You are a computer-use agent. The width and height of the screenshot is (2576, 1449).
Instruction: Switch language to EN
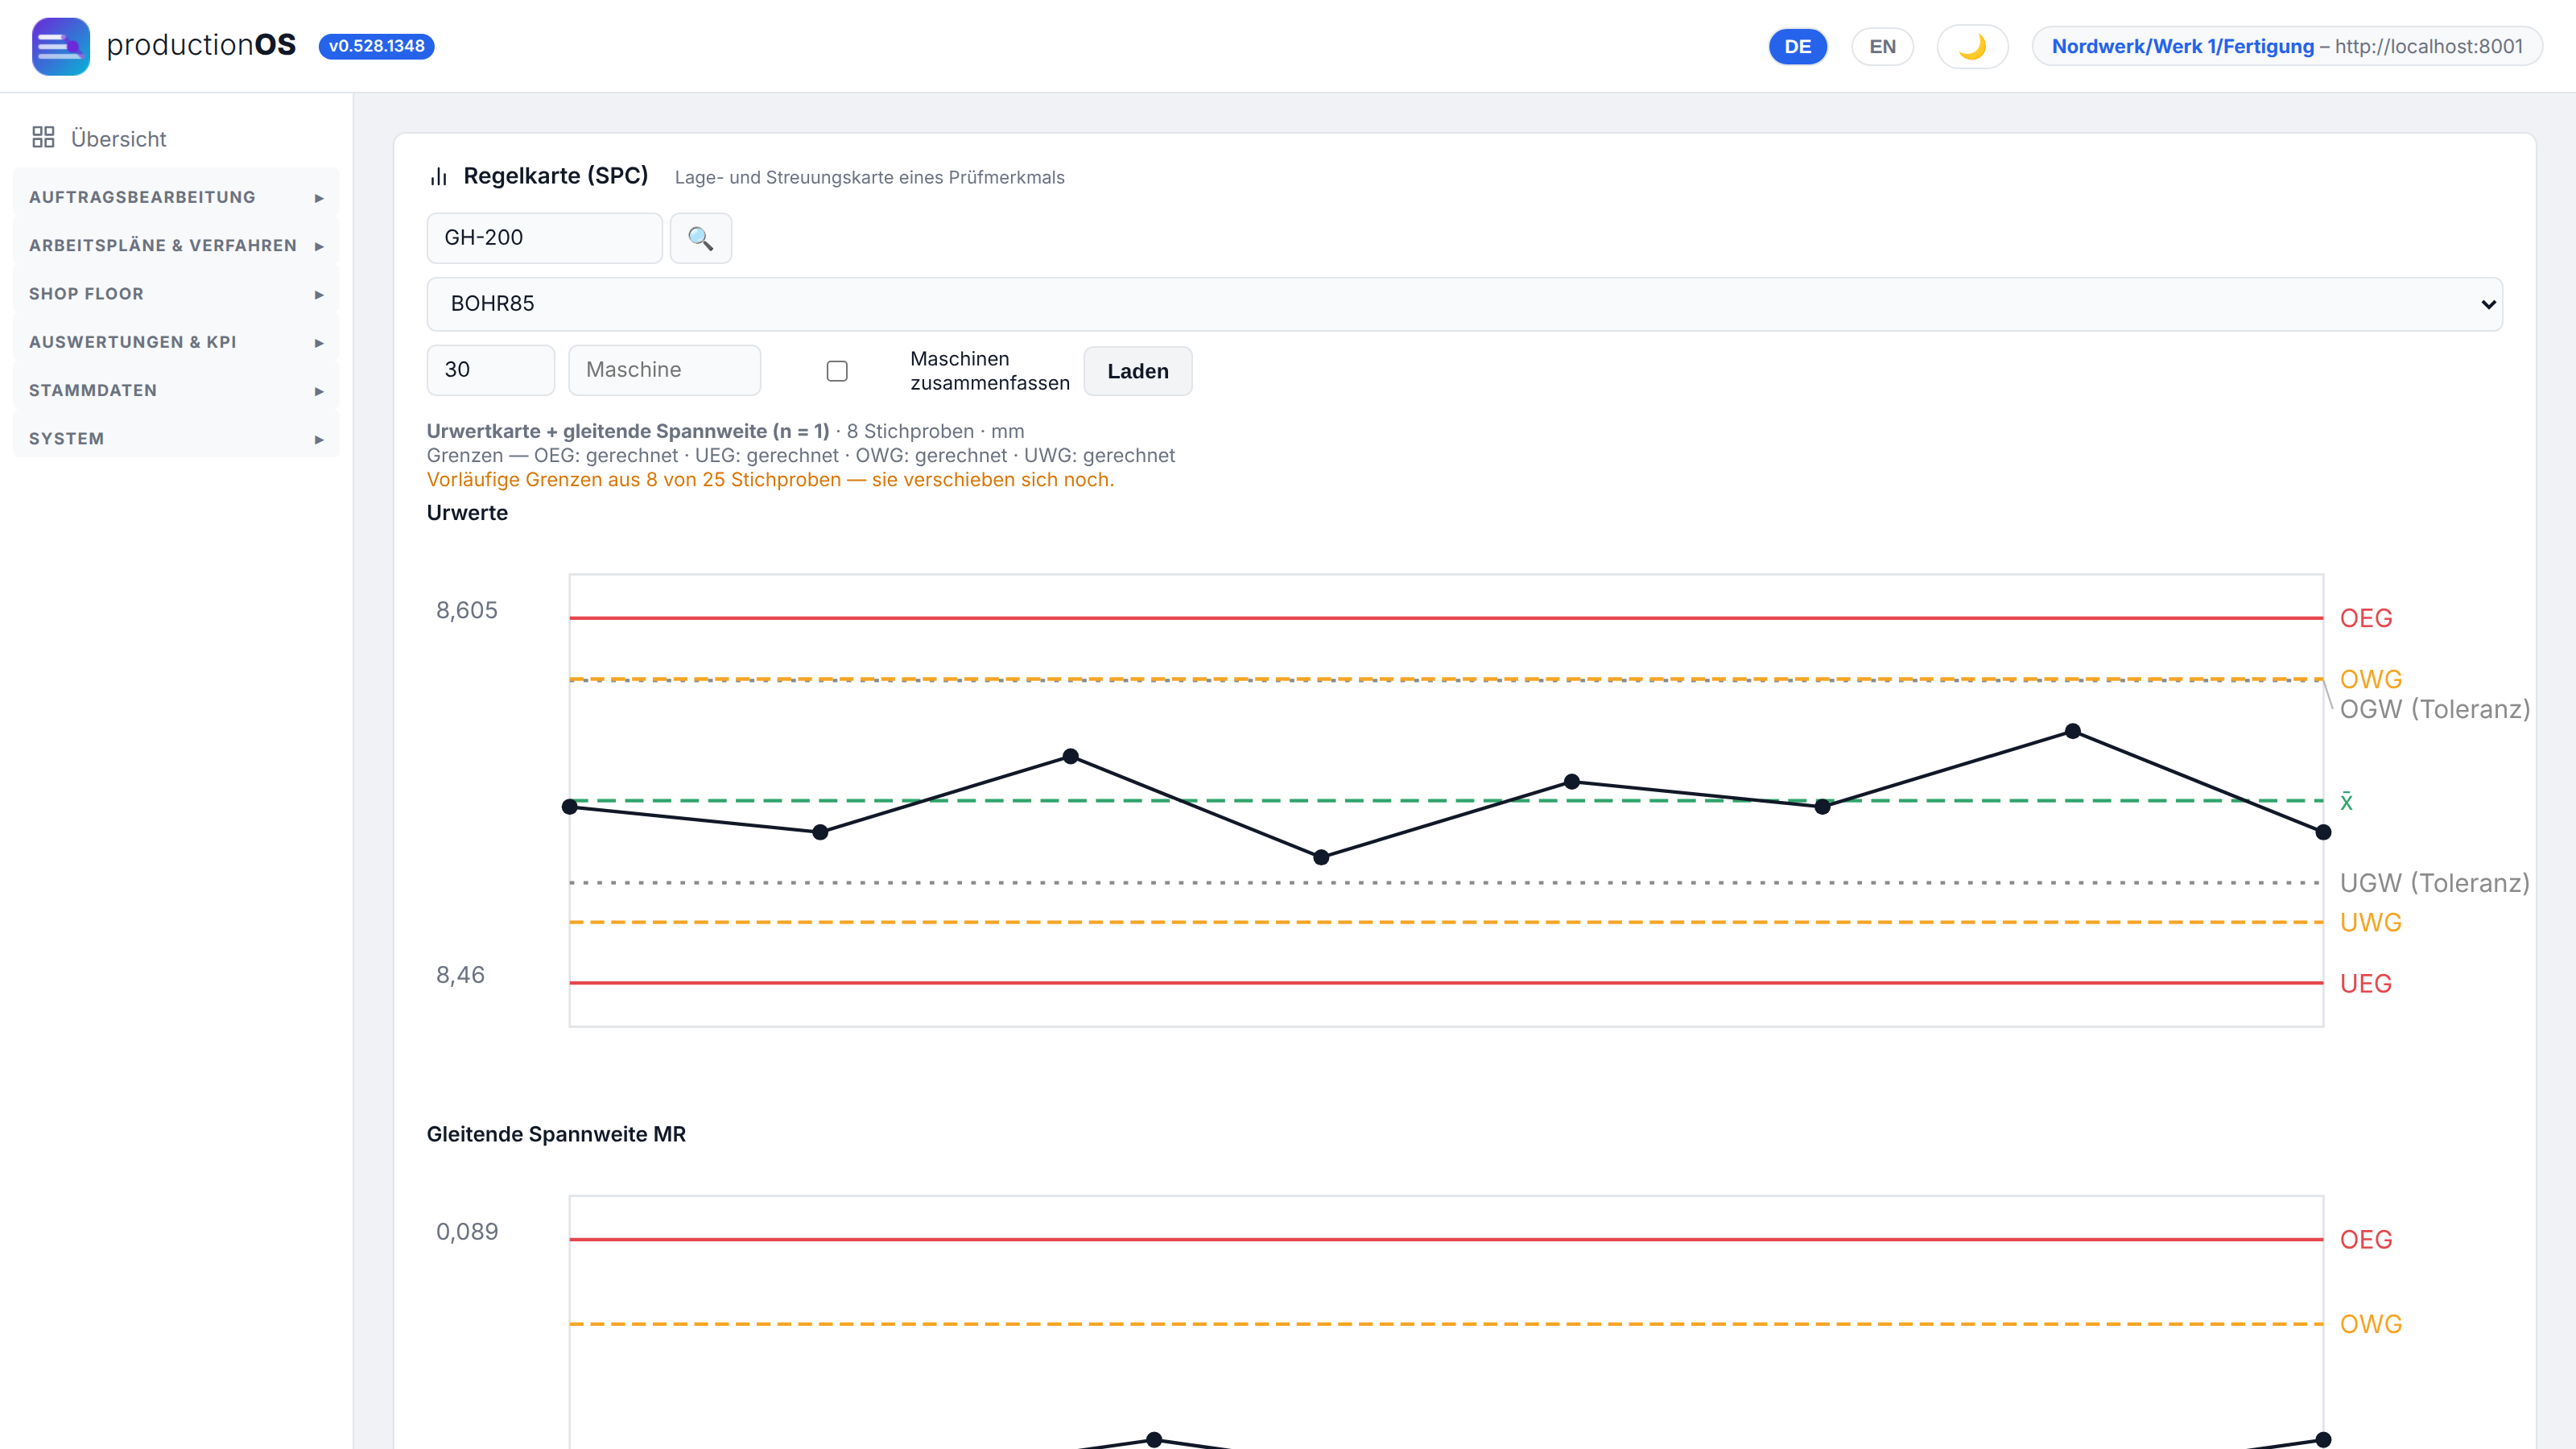pos(1882,47)
